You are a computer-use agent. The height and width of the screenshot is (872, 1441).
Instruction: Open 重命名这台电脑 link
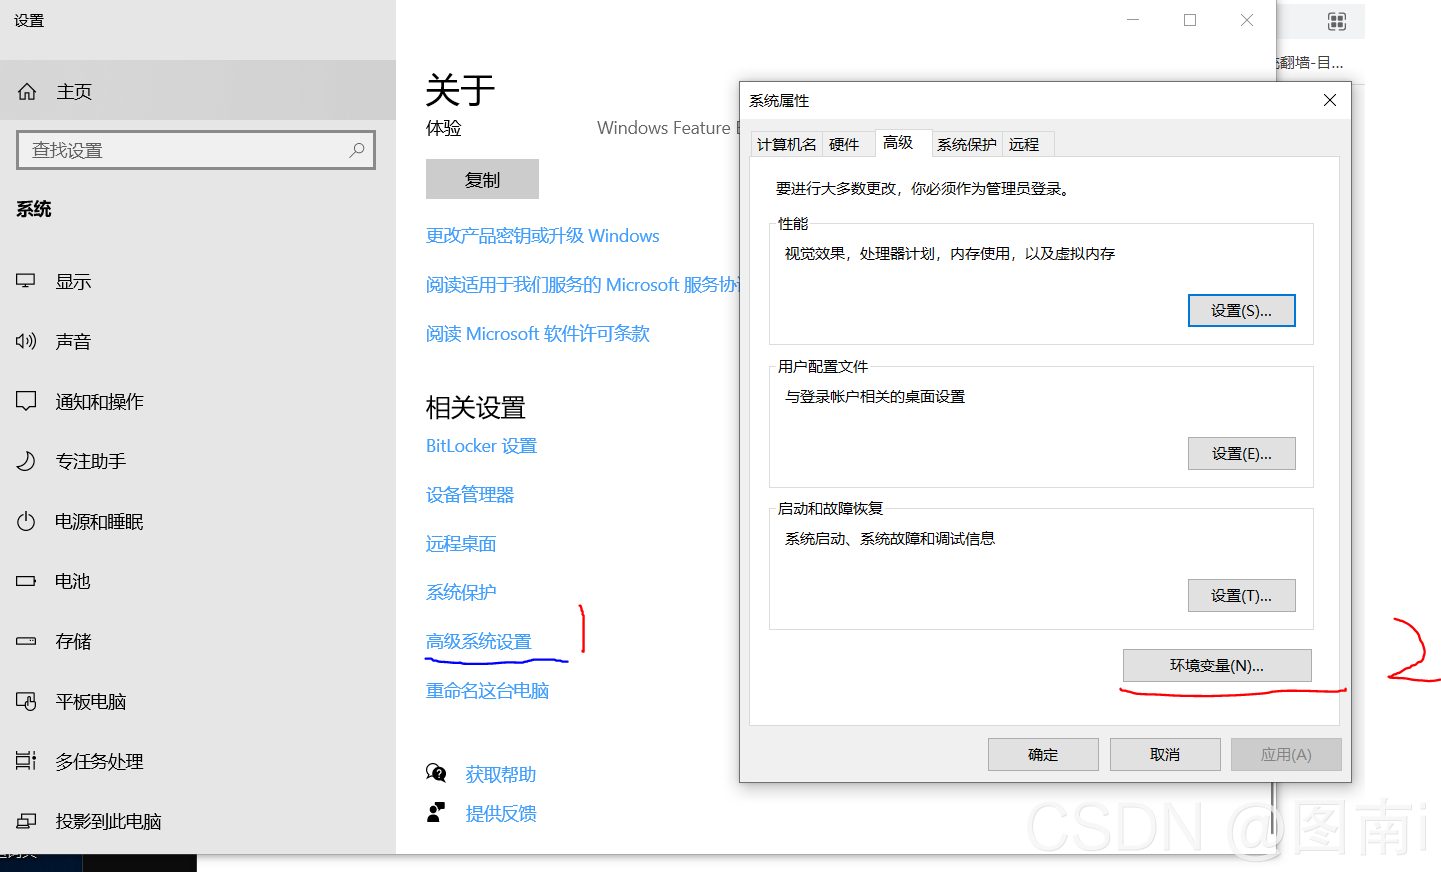[488, 691]
